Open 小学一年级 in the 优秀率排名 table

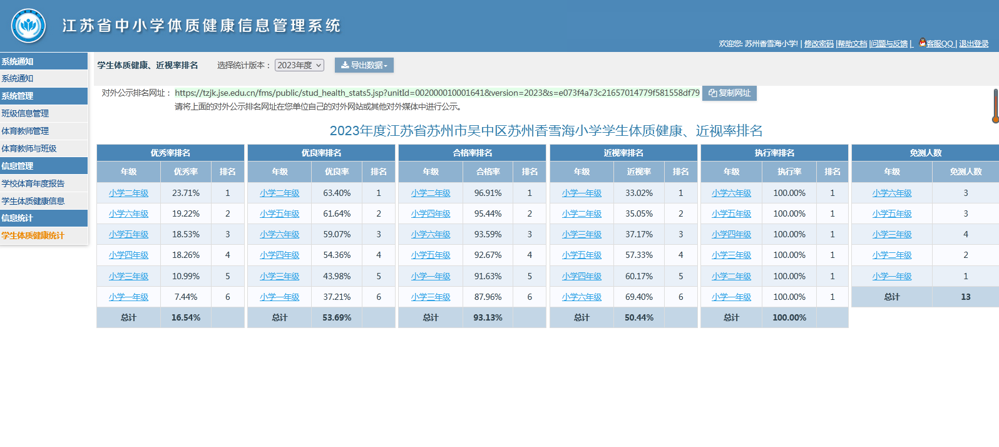coord(129,297)
